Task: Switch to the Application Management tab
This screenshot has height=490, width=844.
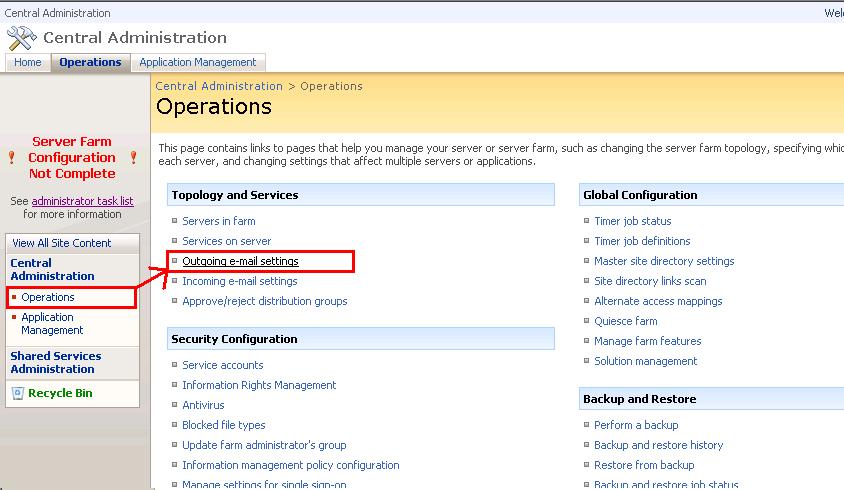Action: tap(198, 62)
